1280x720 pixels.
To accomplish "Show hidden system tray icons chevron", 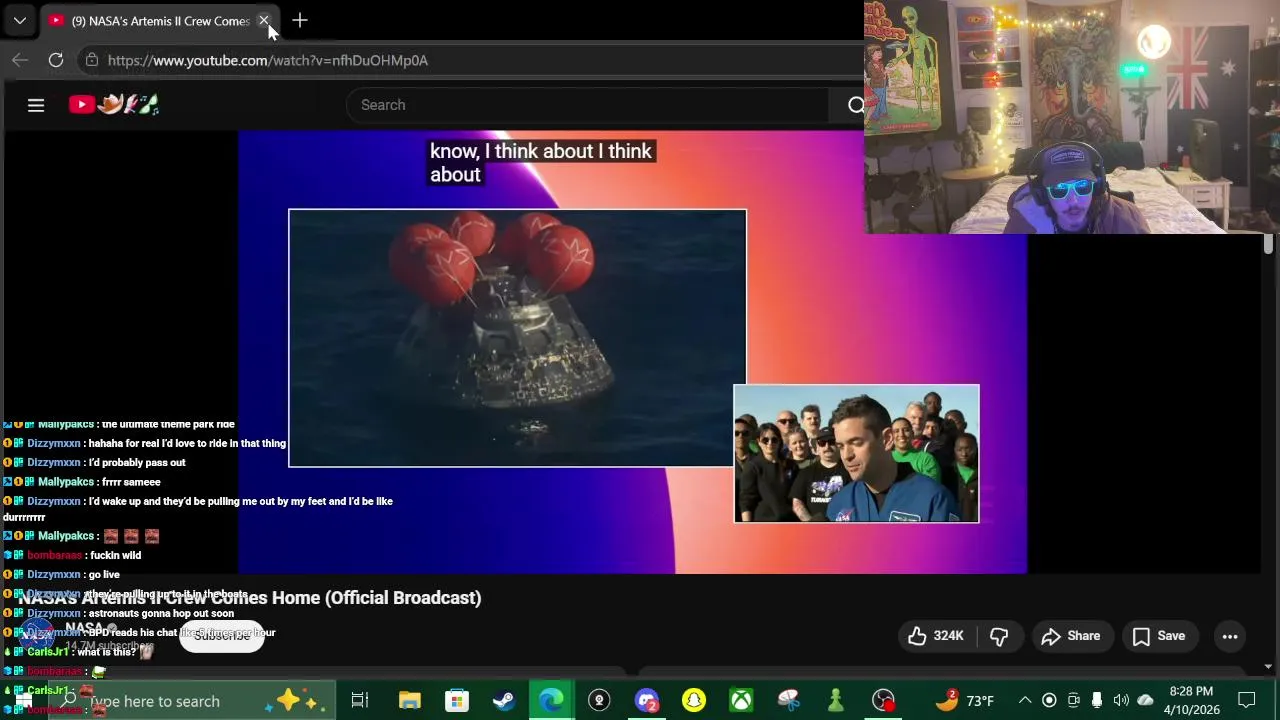I will click(x=1025, y=700).
